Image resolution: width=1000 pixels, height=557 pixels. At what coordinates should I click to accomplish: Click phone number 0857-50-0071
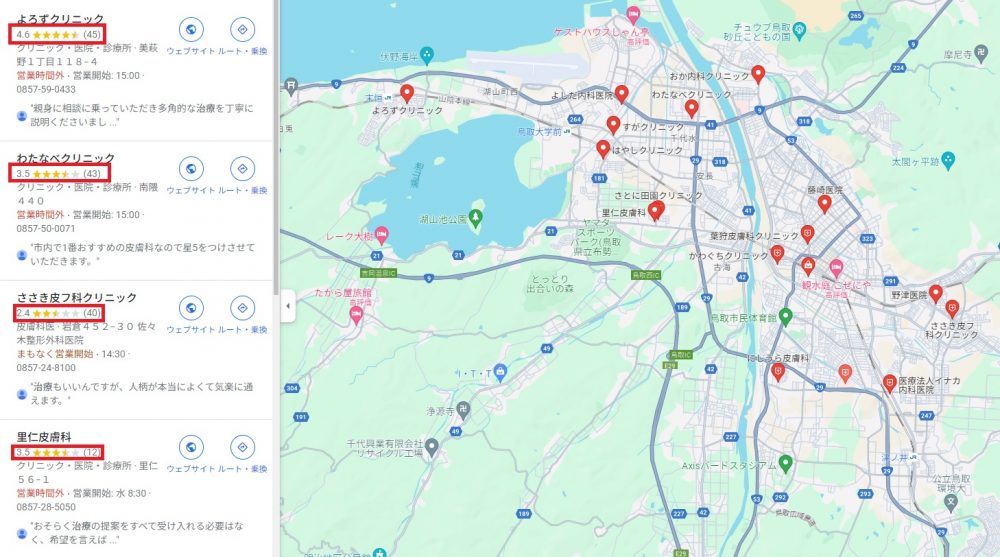coord(46,228)
